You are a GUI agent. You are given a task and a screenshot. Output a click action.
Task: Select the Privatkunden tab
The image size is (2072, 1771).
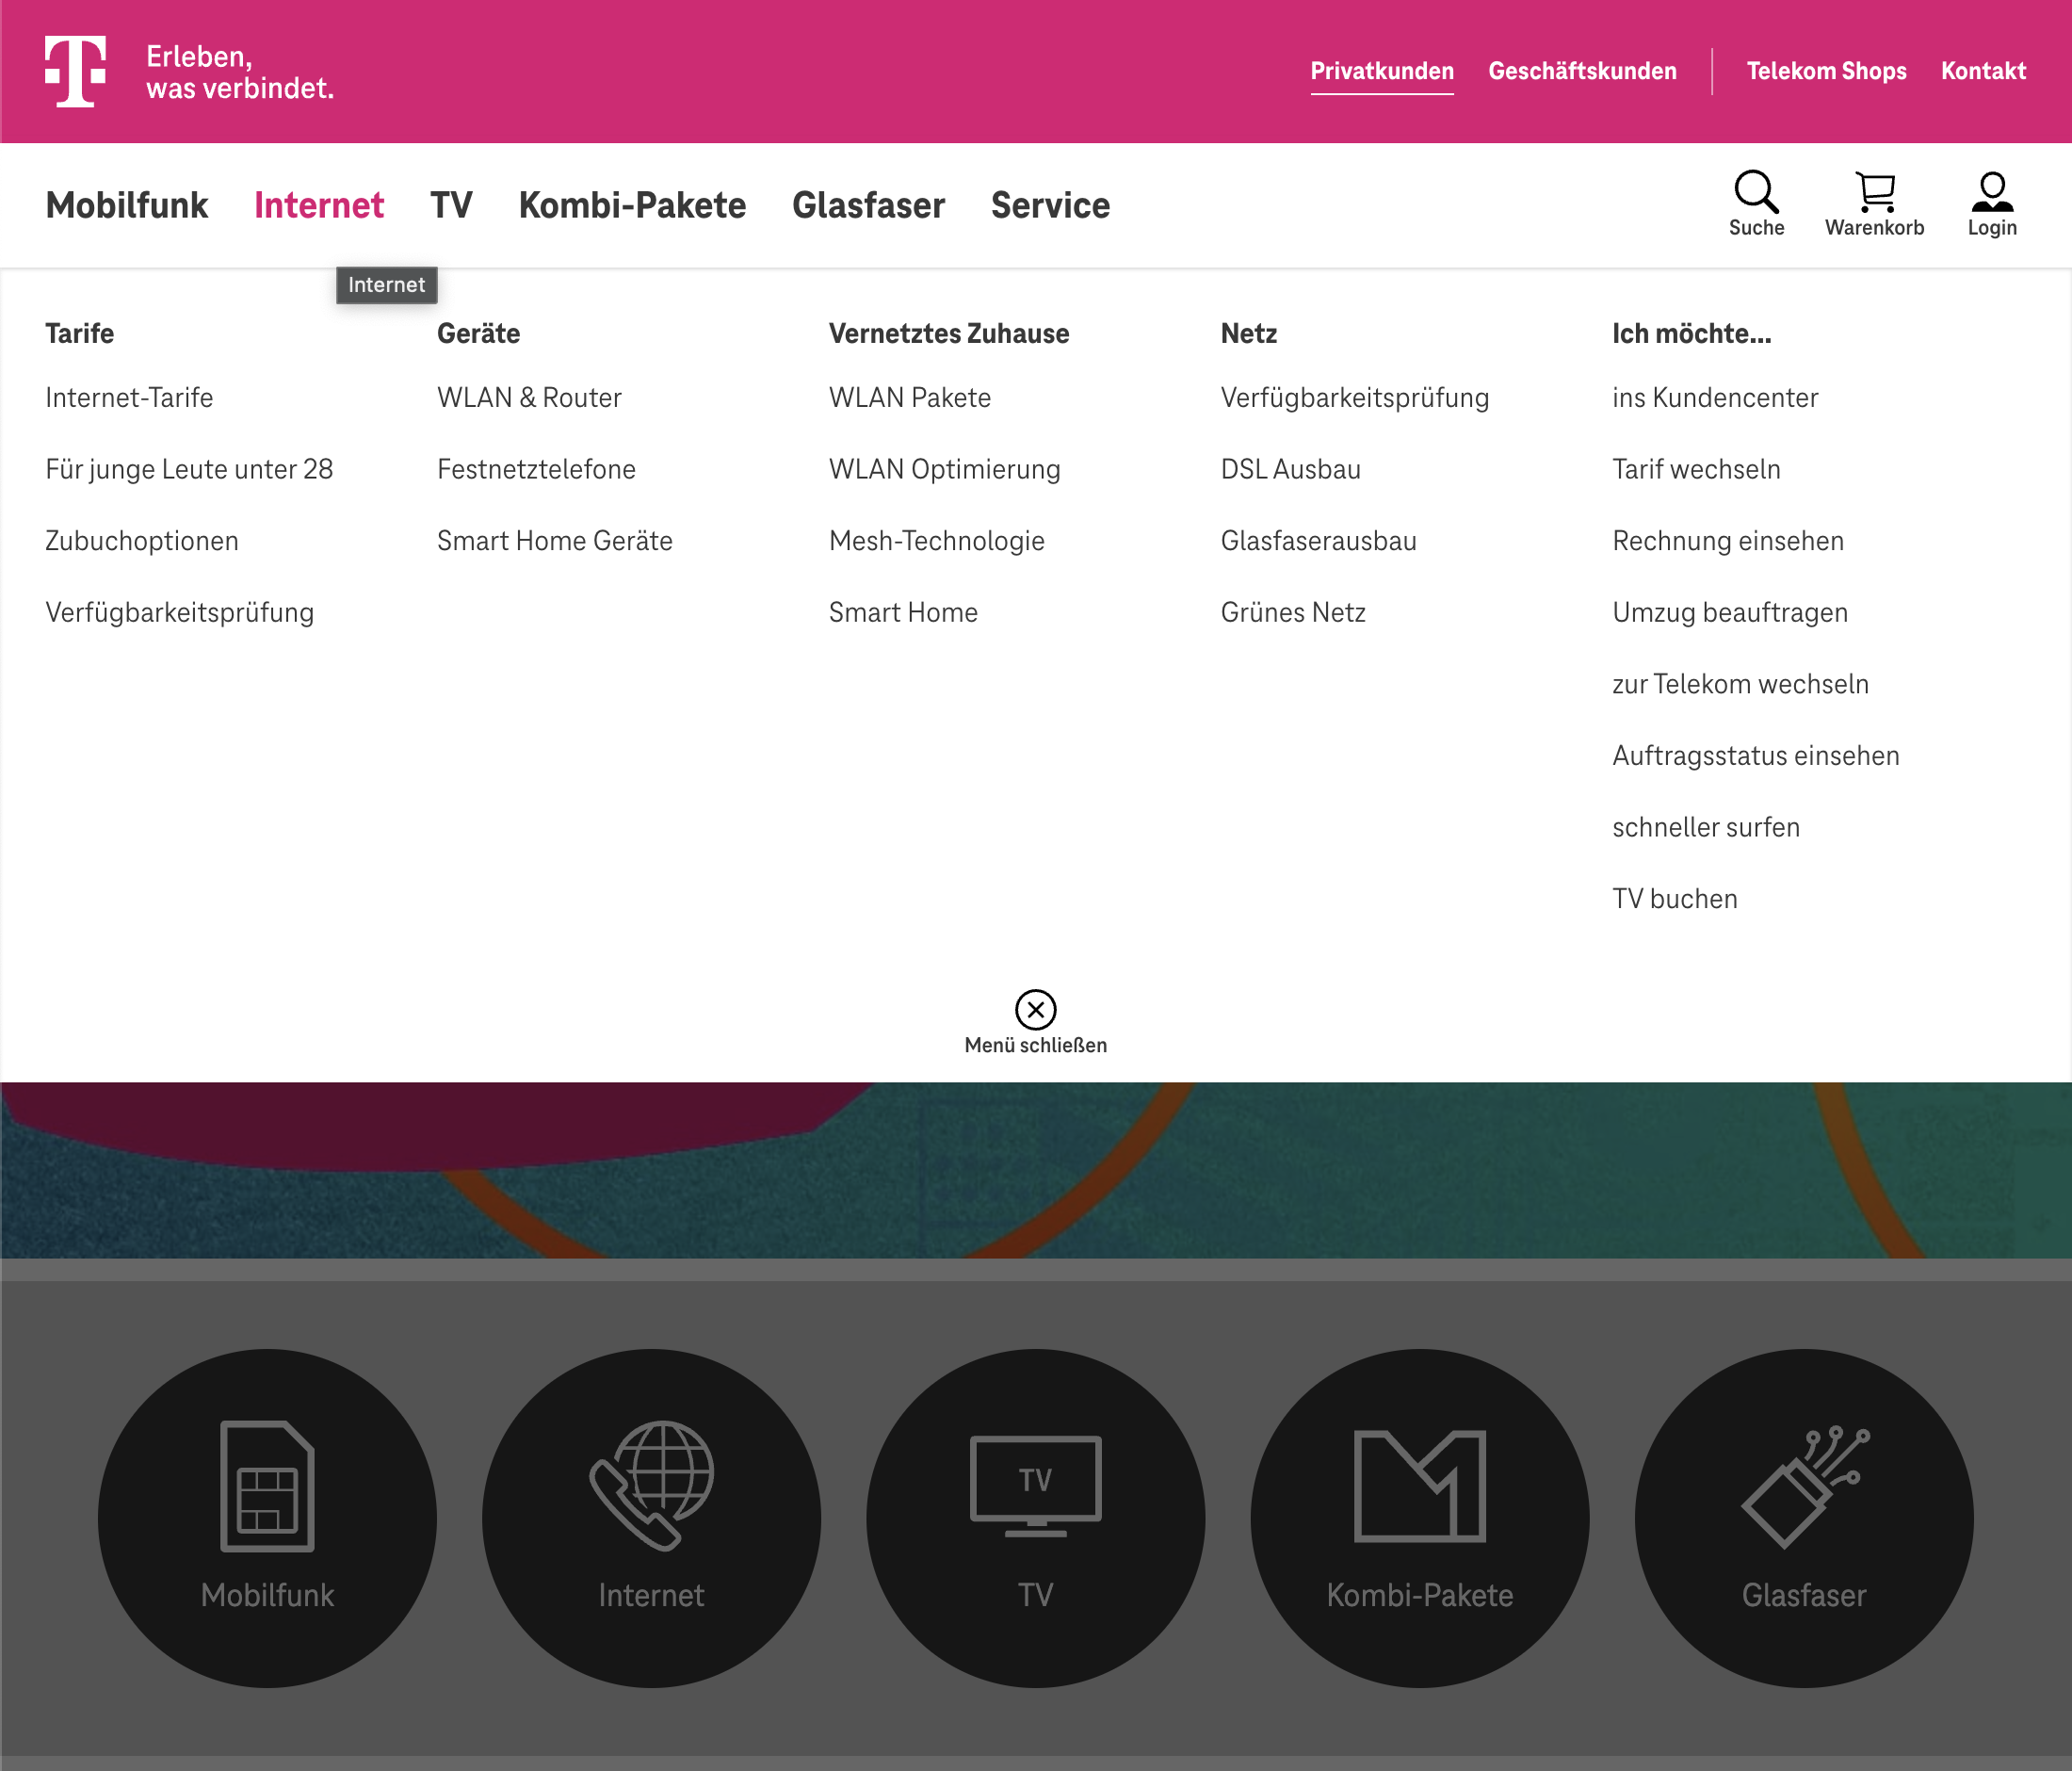tap(1383, 70)
